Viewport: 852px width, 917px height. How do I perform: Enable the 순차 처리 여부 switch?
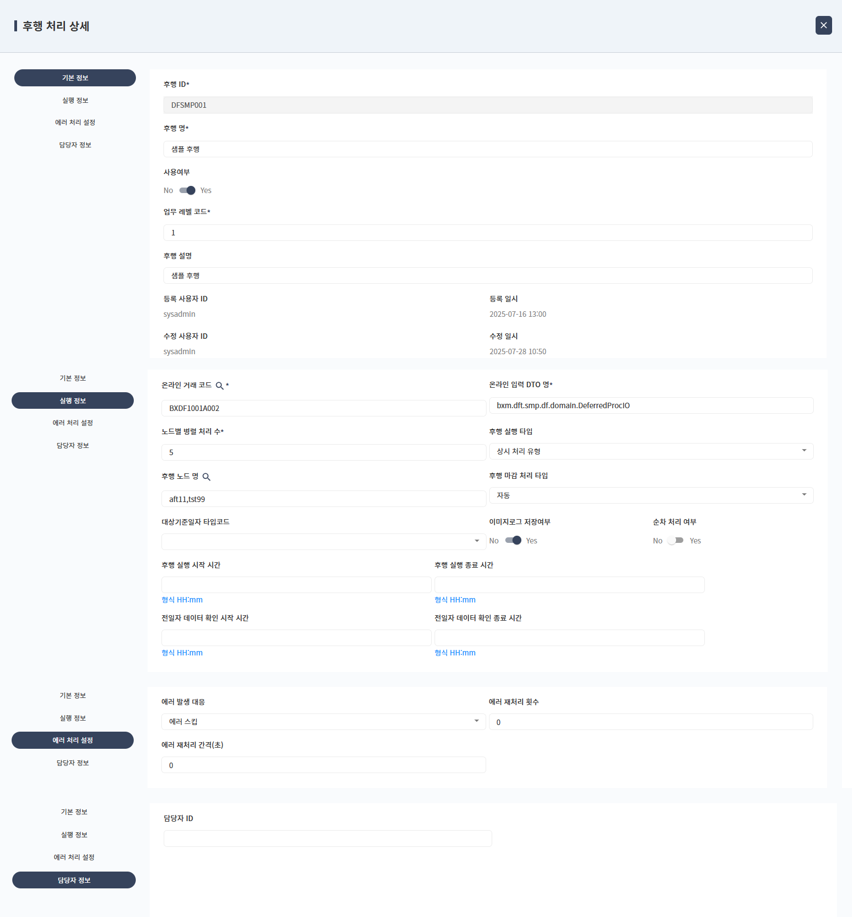click(677, 540)
